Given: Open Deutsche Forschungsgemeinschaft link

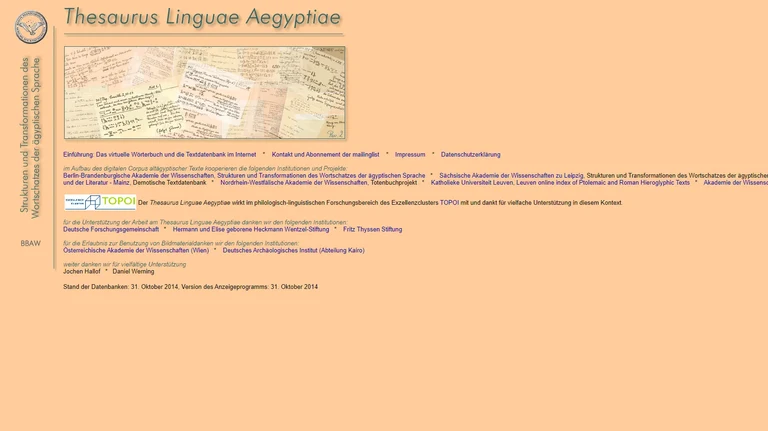Looking at the screenshot, I should pos(111,230).
